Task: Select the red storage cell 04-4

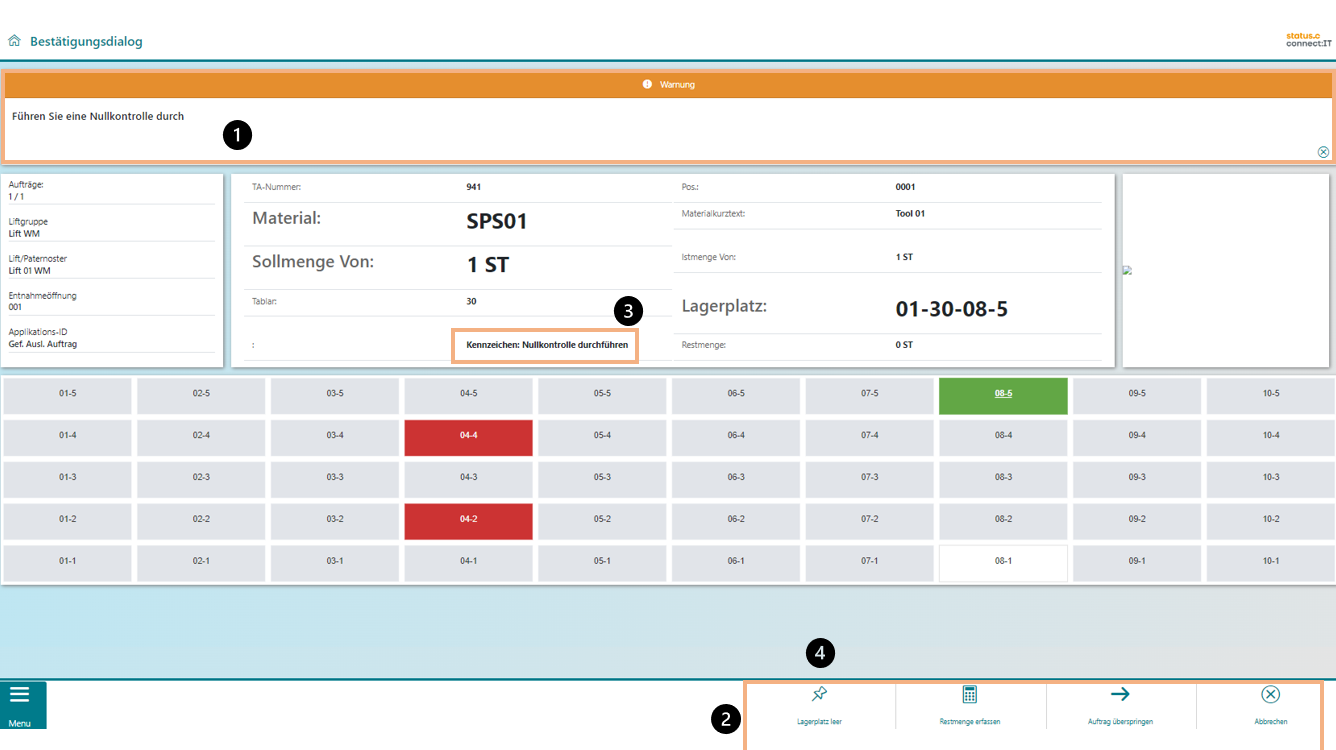Action: click(468, 436)
